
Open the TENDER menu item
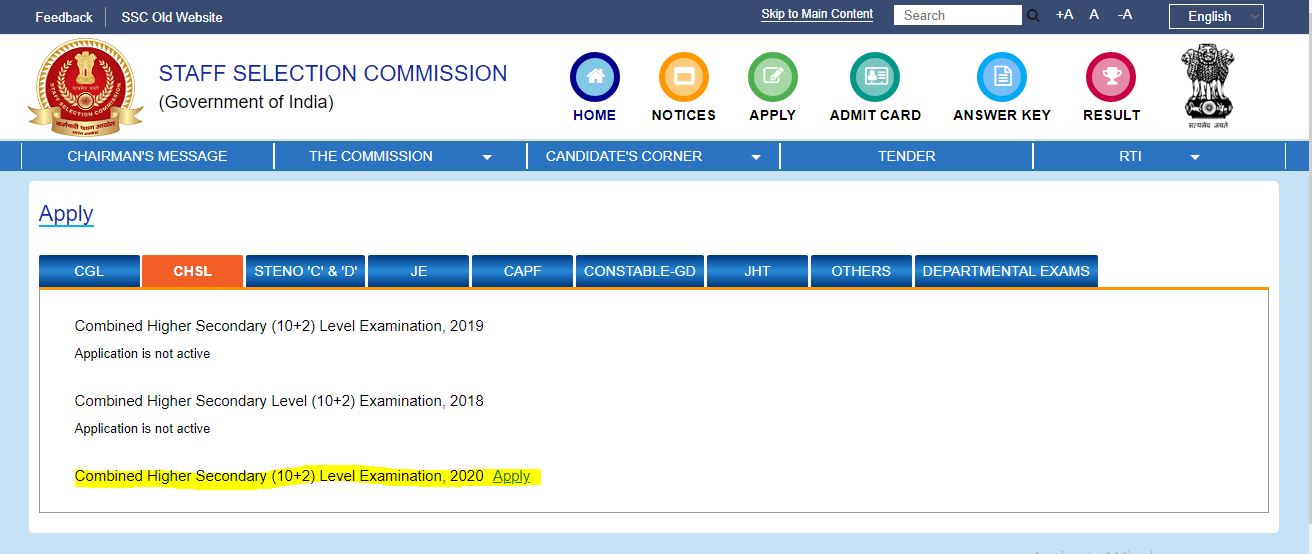906,156
